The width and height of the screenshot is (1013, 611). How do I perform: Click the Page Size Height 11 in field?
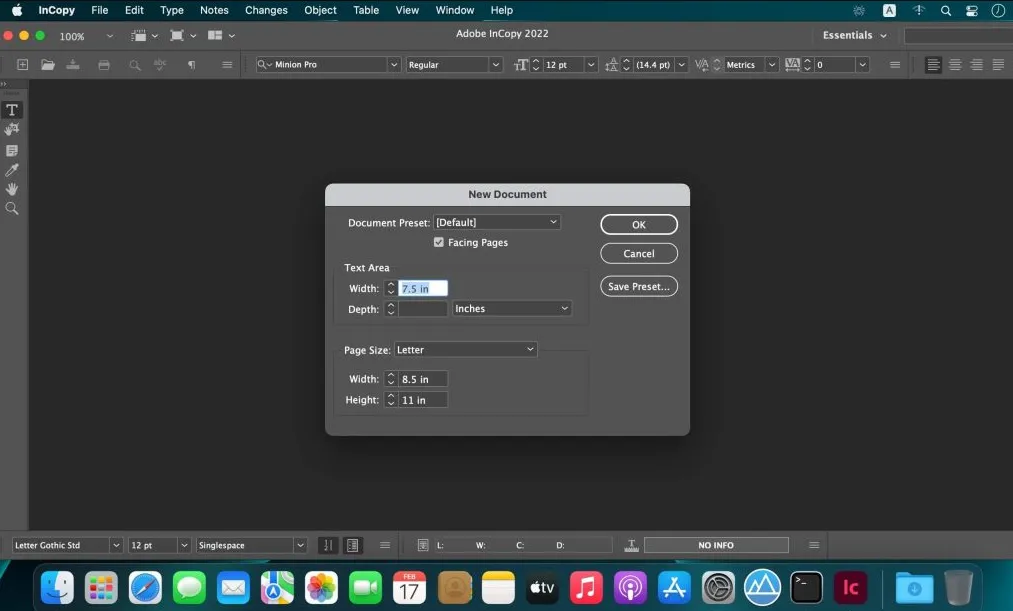(423, 400)
